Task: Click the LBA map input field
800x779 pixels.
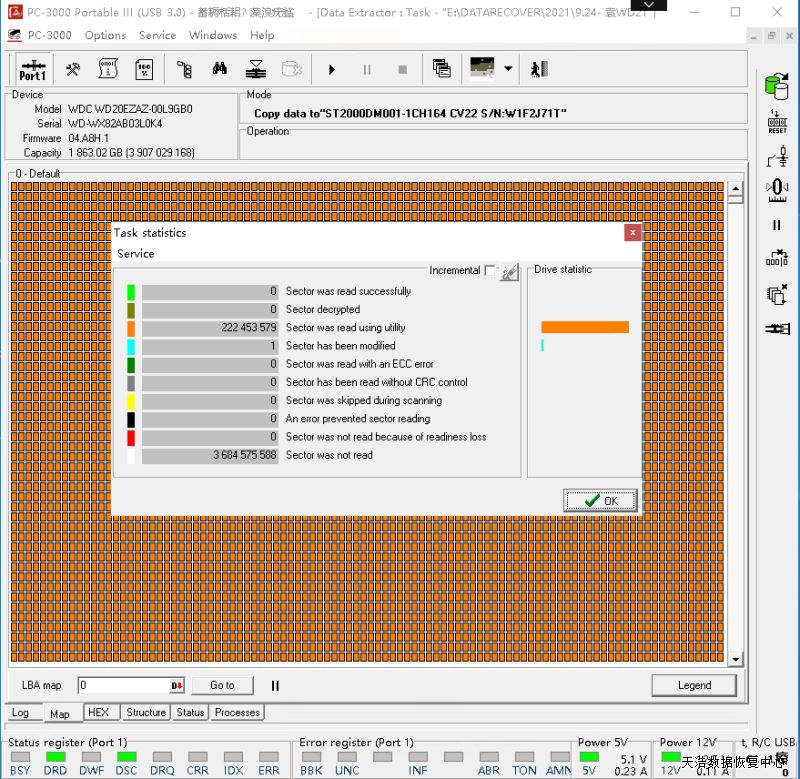Action: click(x=123, y=685)
